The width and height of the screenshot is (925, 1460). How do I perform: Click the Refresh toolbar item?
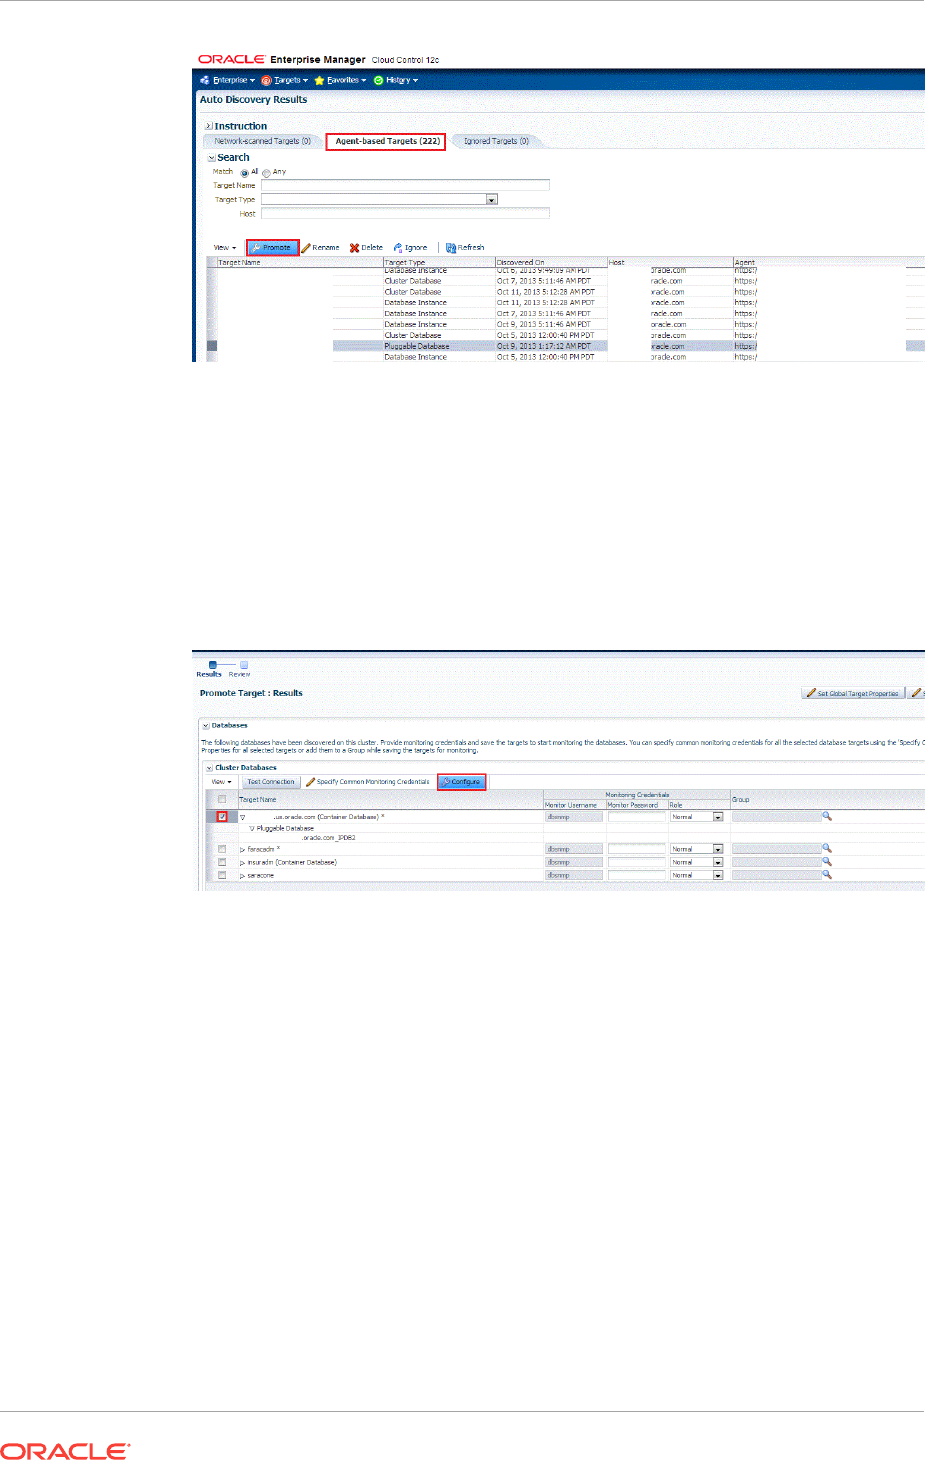tap(465, 247)
